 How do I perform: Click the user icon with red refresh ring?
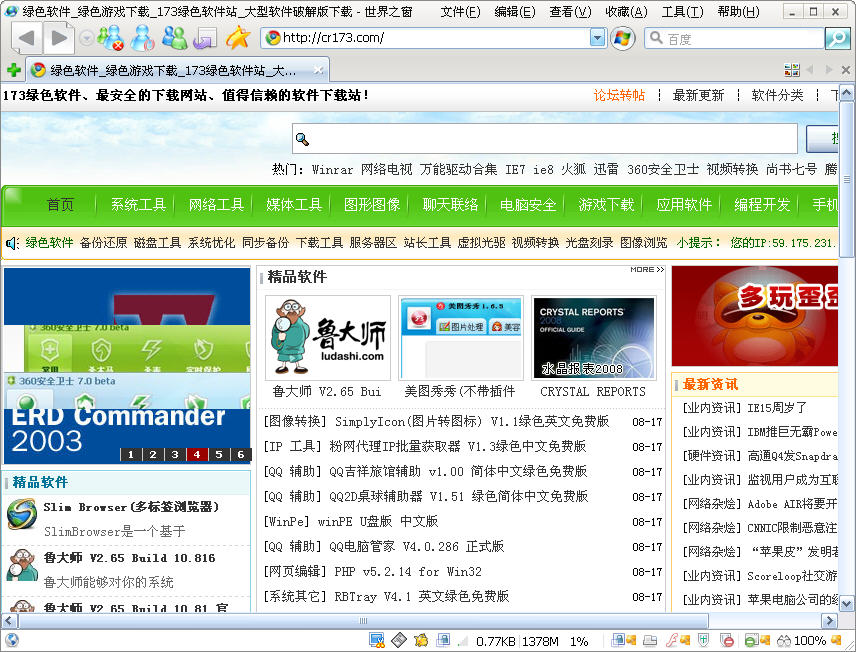point(142,38)
